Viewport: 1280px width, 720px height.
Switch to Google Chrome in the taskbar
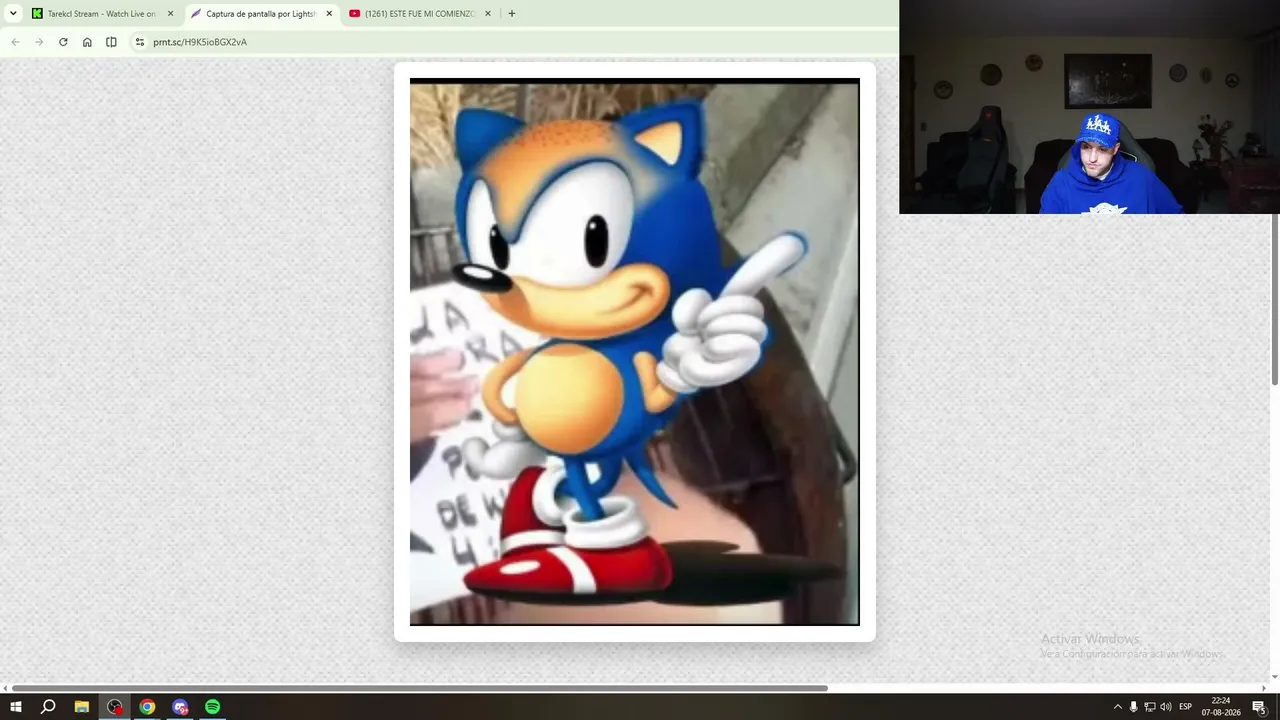[148, 707]
